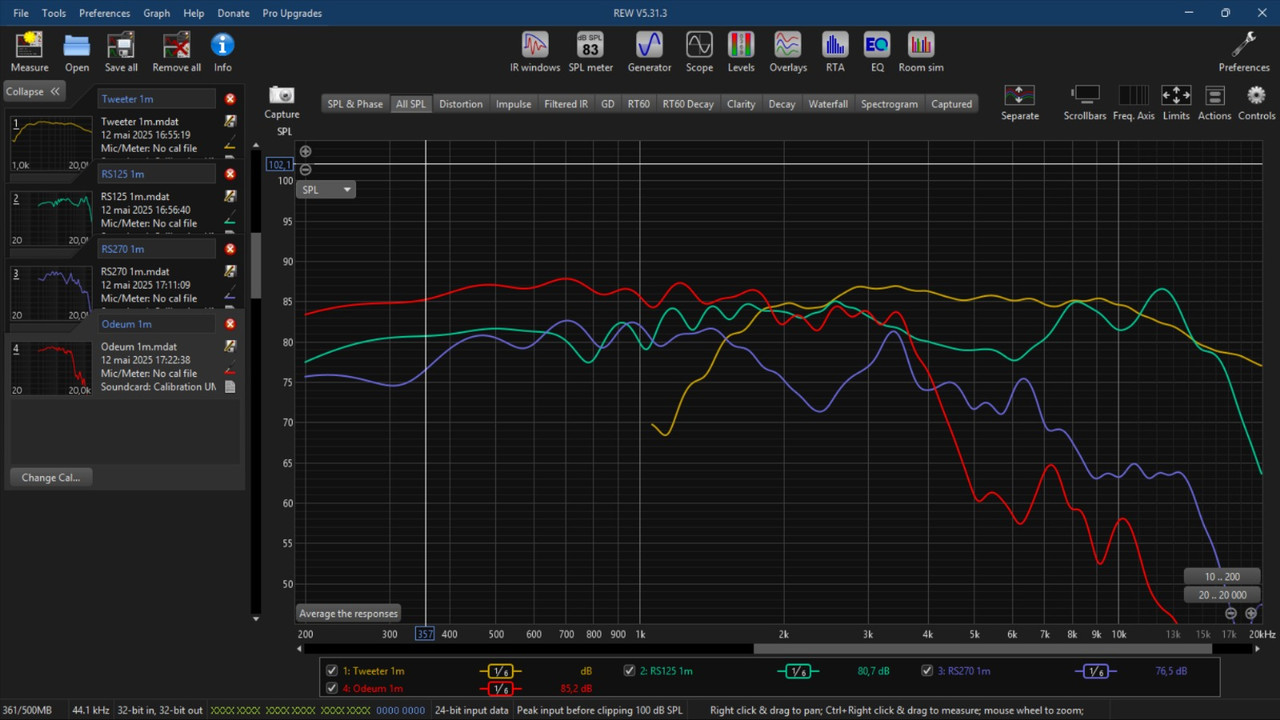Collapse the measurements panel

[x=33, y=91]
